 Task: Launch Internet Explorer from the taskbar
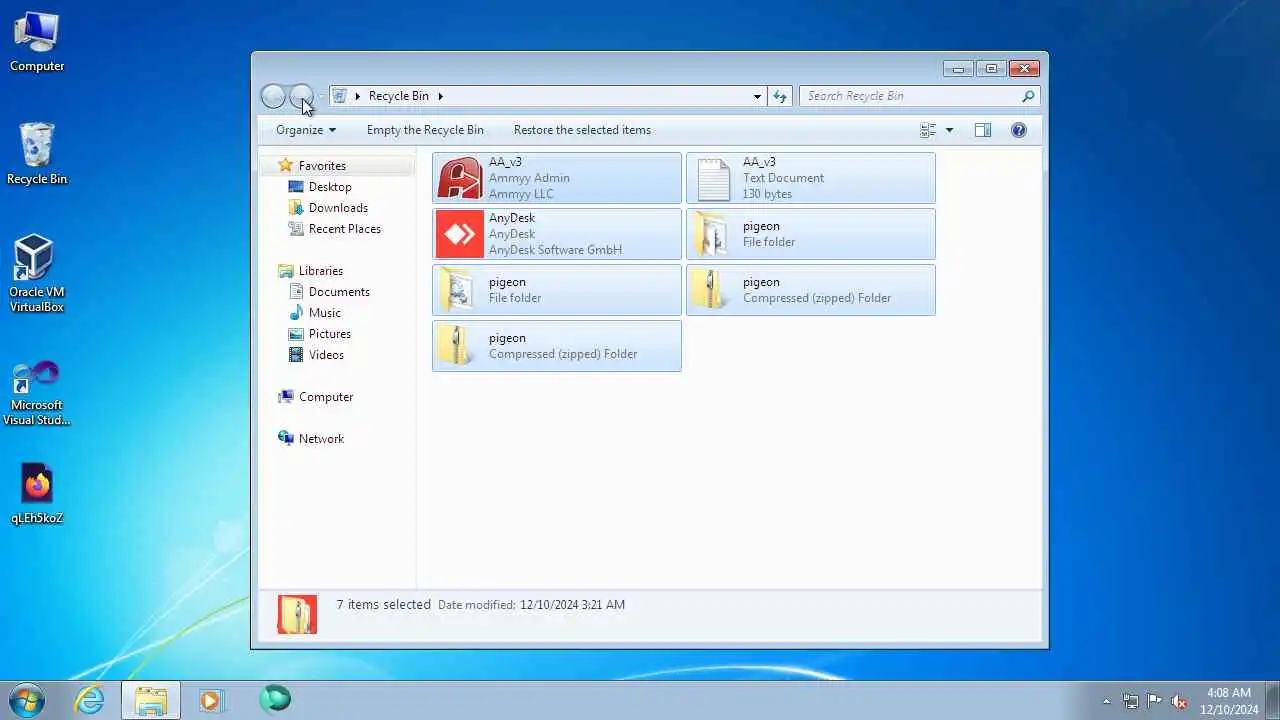point(90,700)
